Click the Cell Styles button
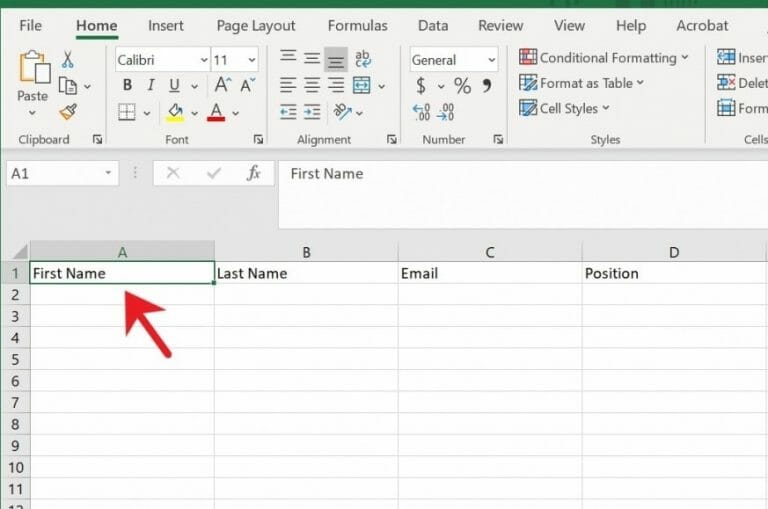 click(565, 108)
